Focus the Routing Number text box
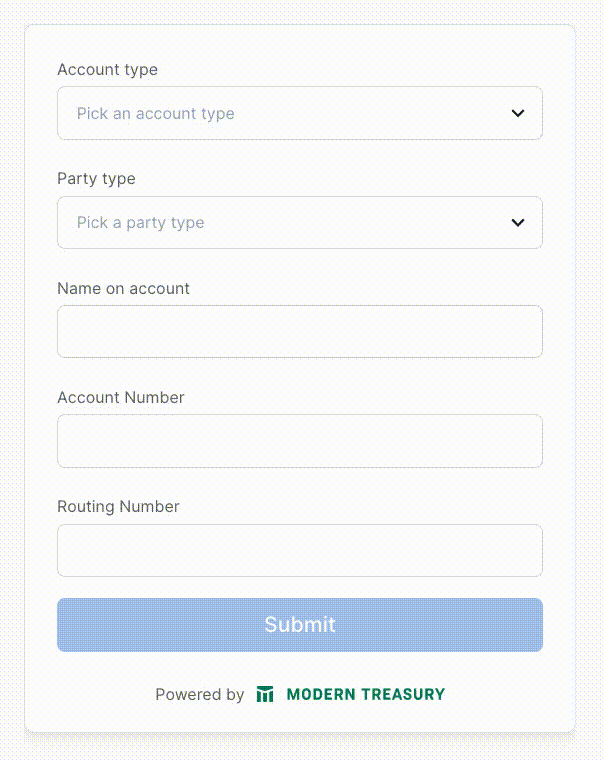The width and height of the screenshot is (604, 760). pyautogui.click(x=299, y=550)
